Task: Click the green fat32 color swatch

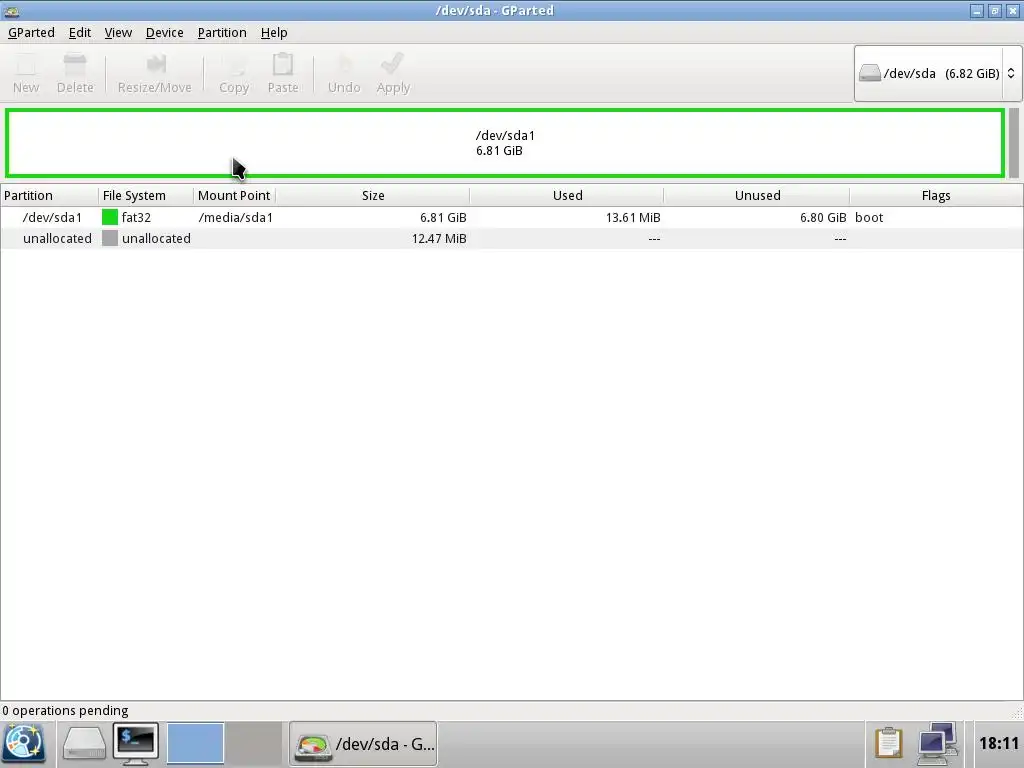Action: (x=110, y=217)
